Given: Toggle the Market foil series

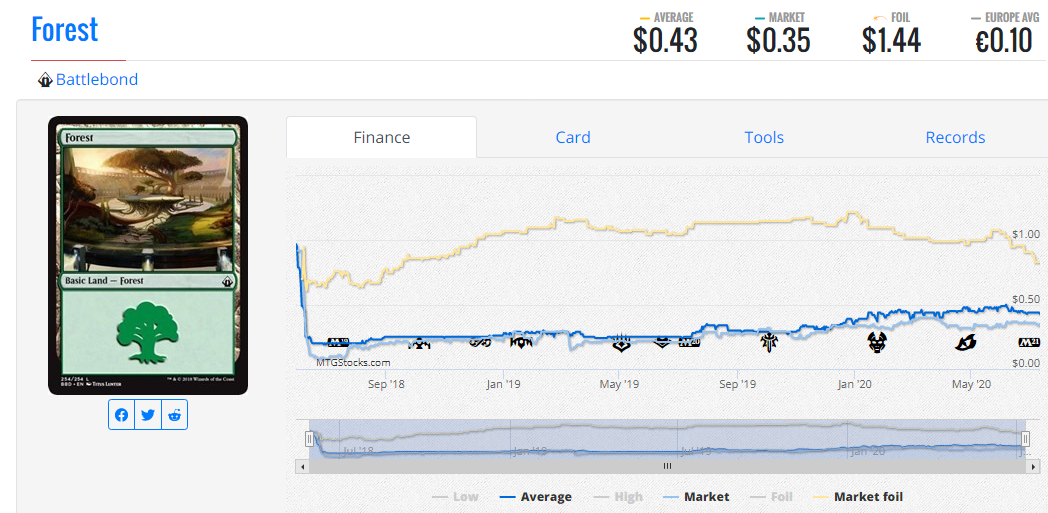Looking at the screenshot, I should pos(858,496).
